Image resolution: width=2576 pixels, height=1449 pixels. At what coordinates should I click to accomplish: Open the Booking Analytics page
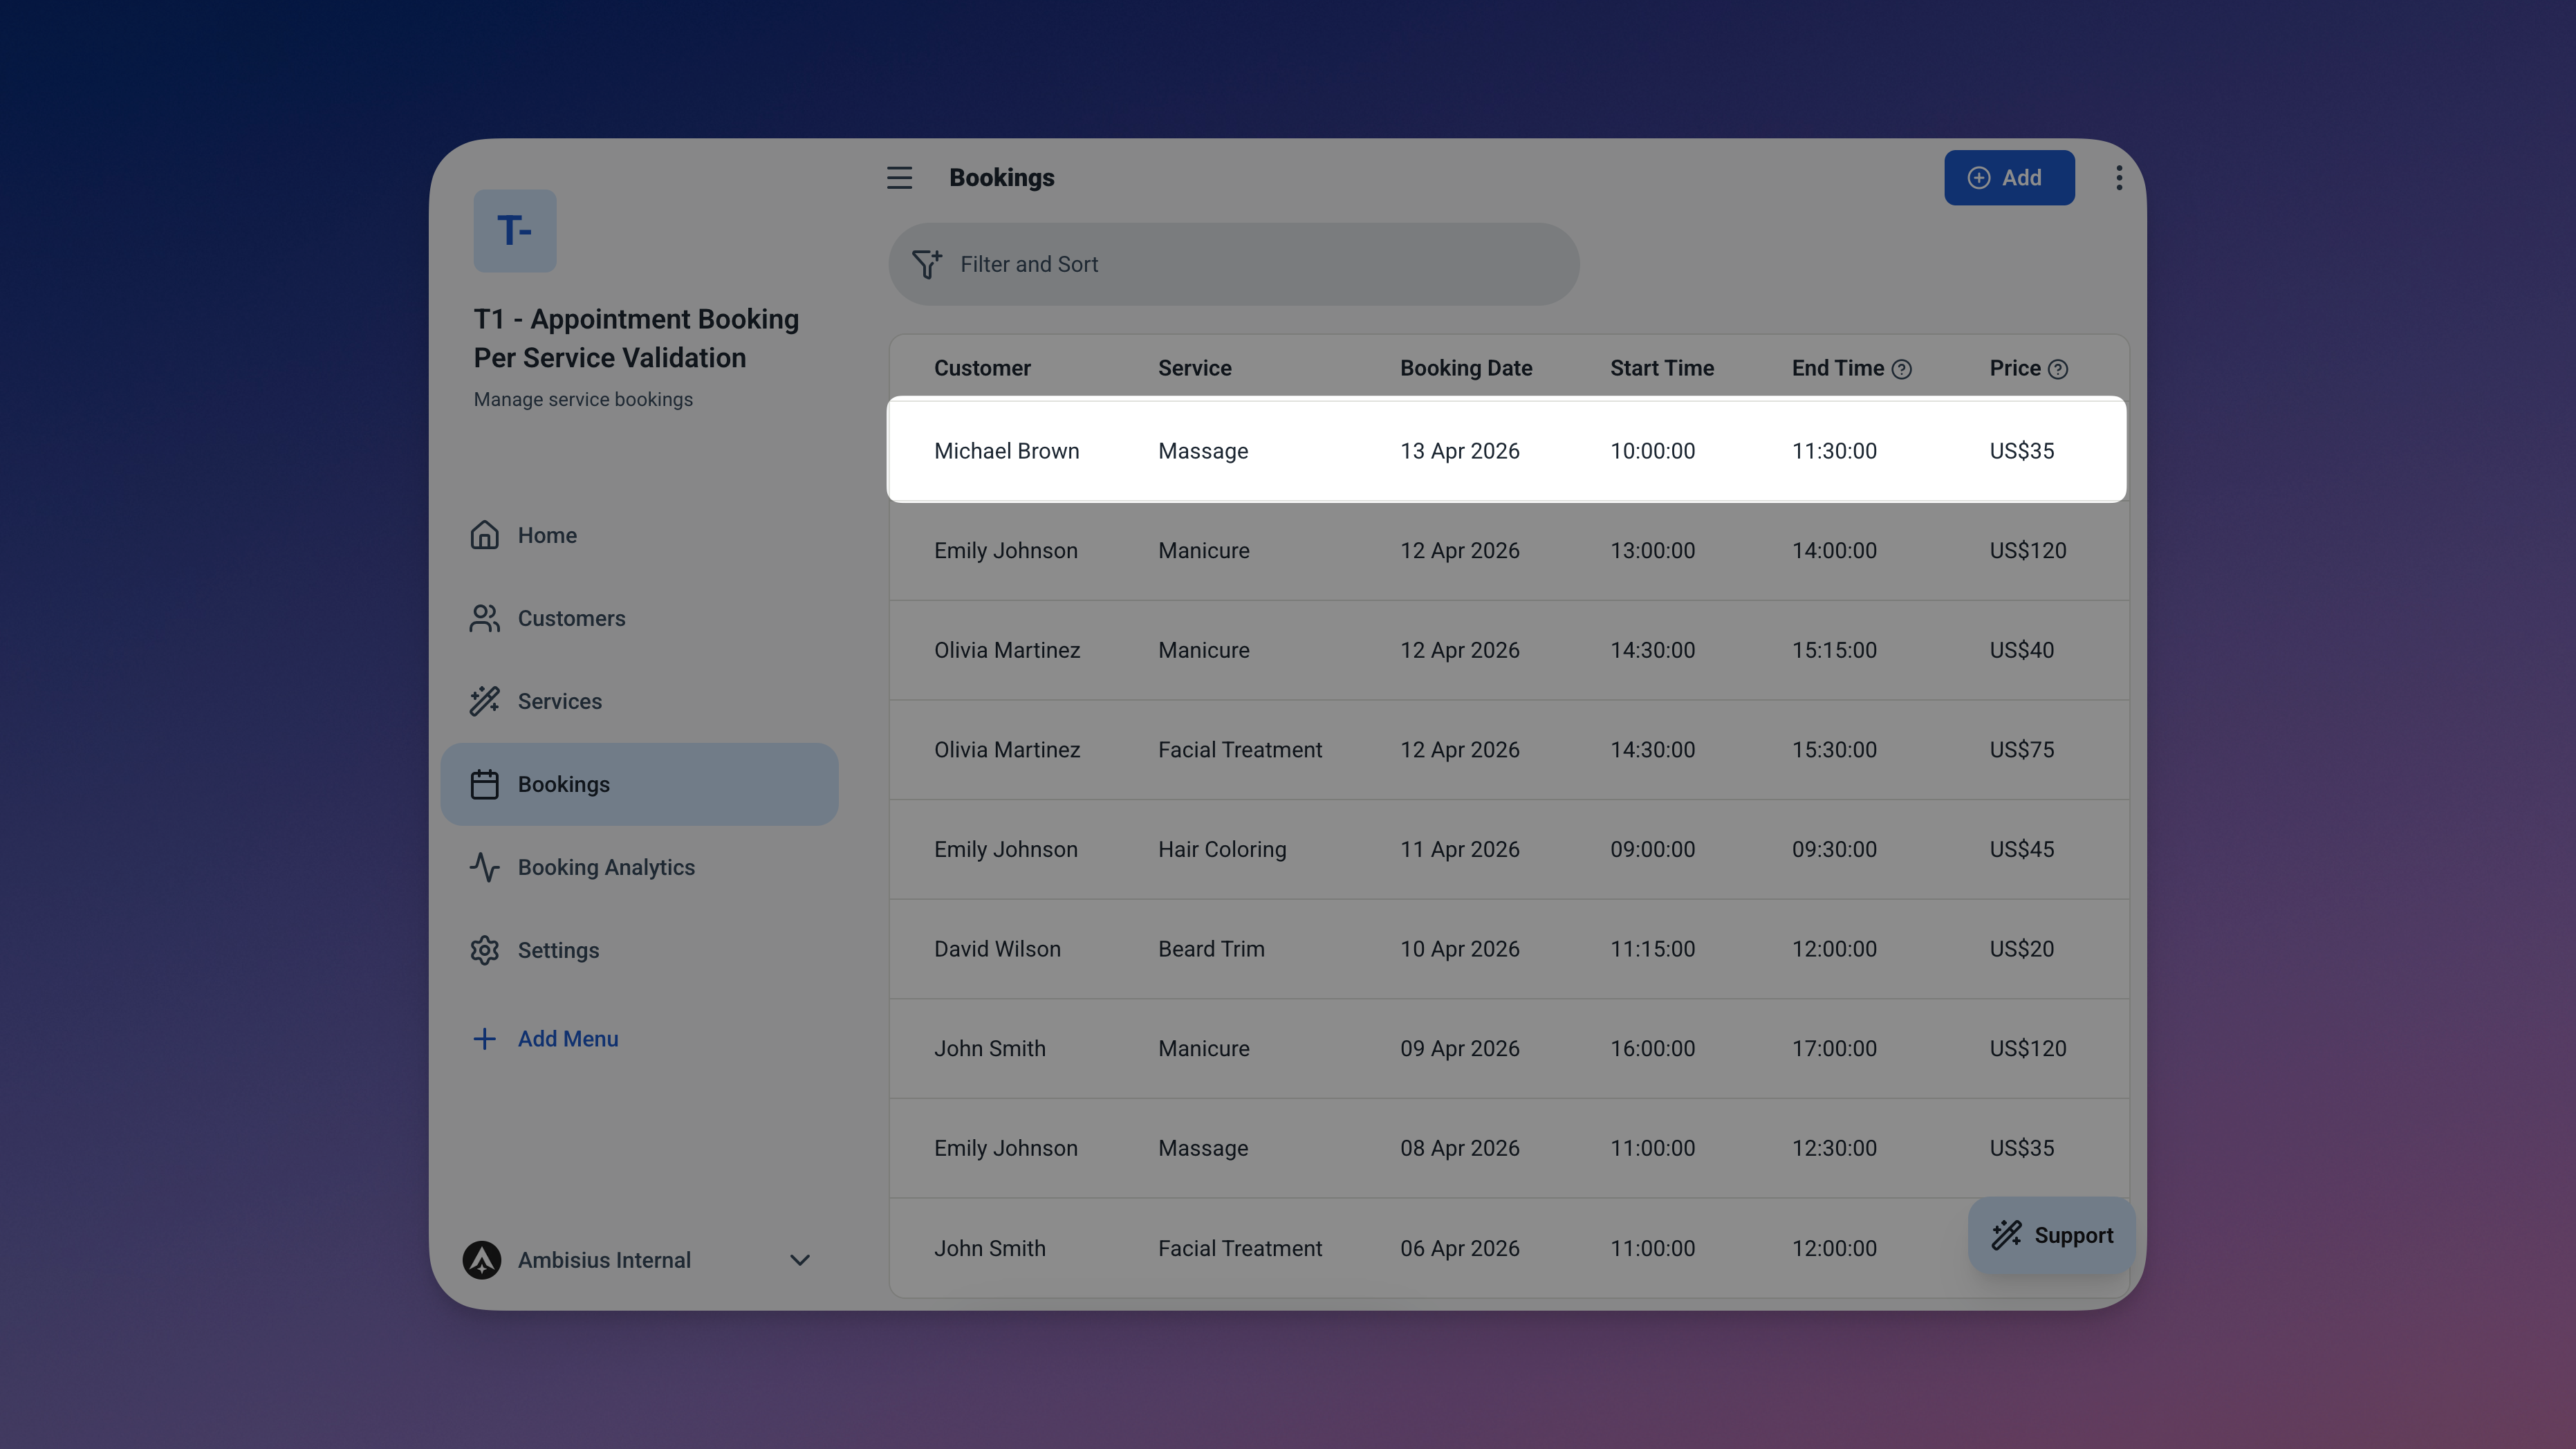point(605,867)
